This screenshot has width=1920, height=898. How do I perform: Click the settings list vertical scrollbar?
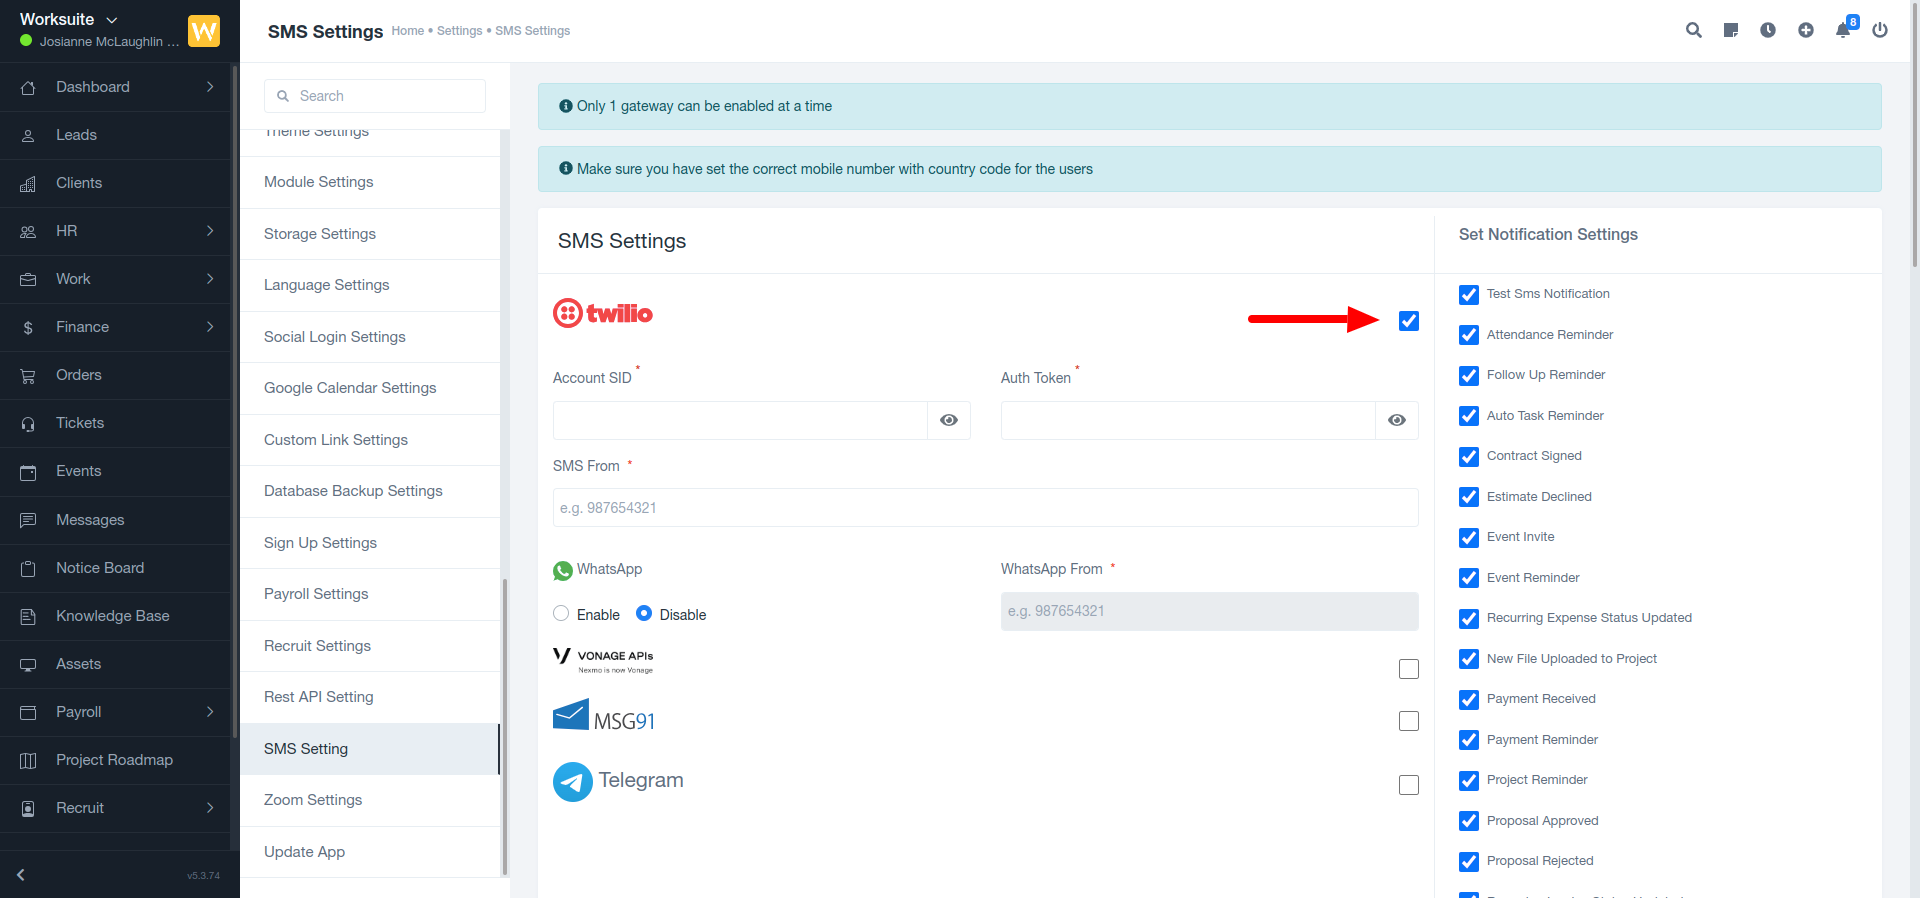point(505,727)
